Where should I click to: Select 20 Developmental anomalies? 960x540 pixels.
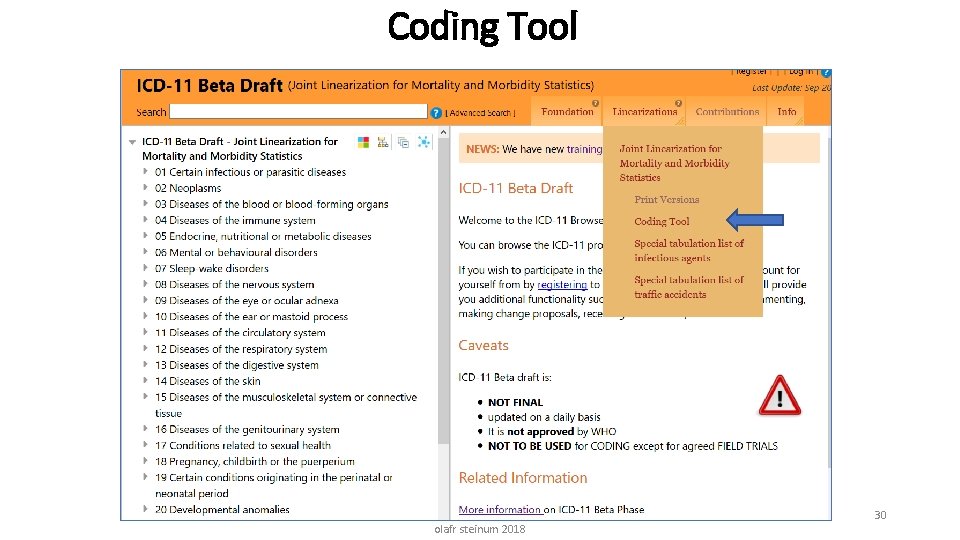[222, 509]
